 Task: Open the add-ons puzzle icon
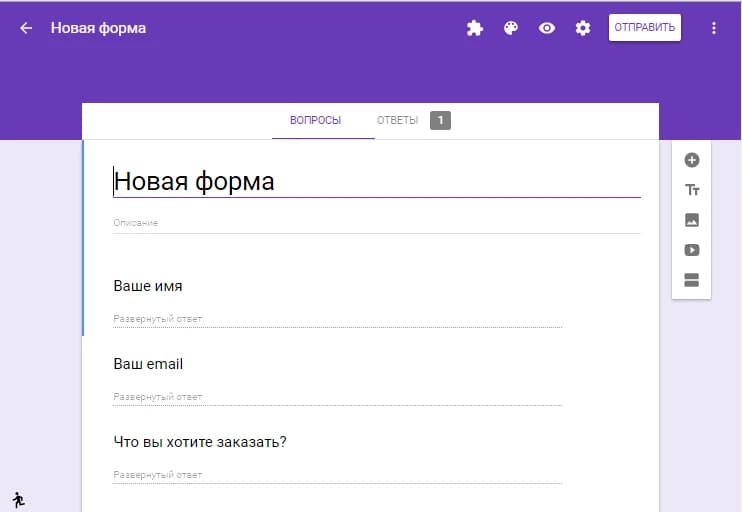[x=475, y=28]
